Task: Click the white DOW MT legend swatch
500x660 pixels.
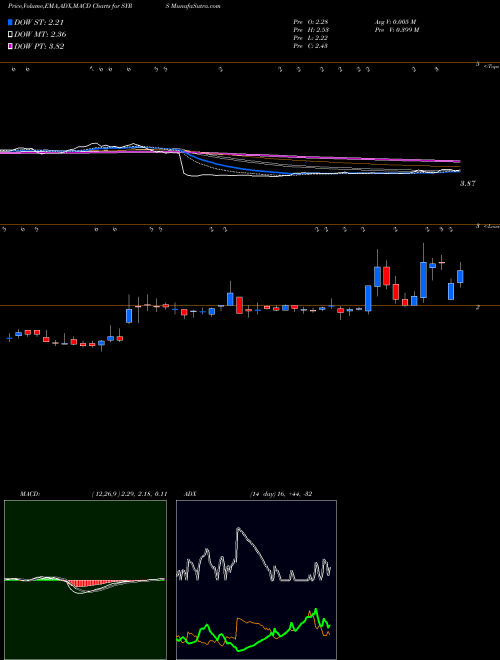Action: (x=10, y=35)
